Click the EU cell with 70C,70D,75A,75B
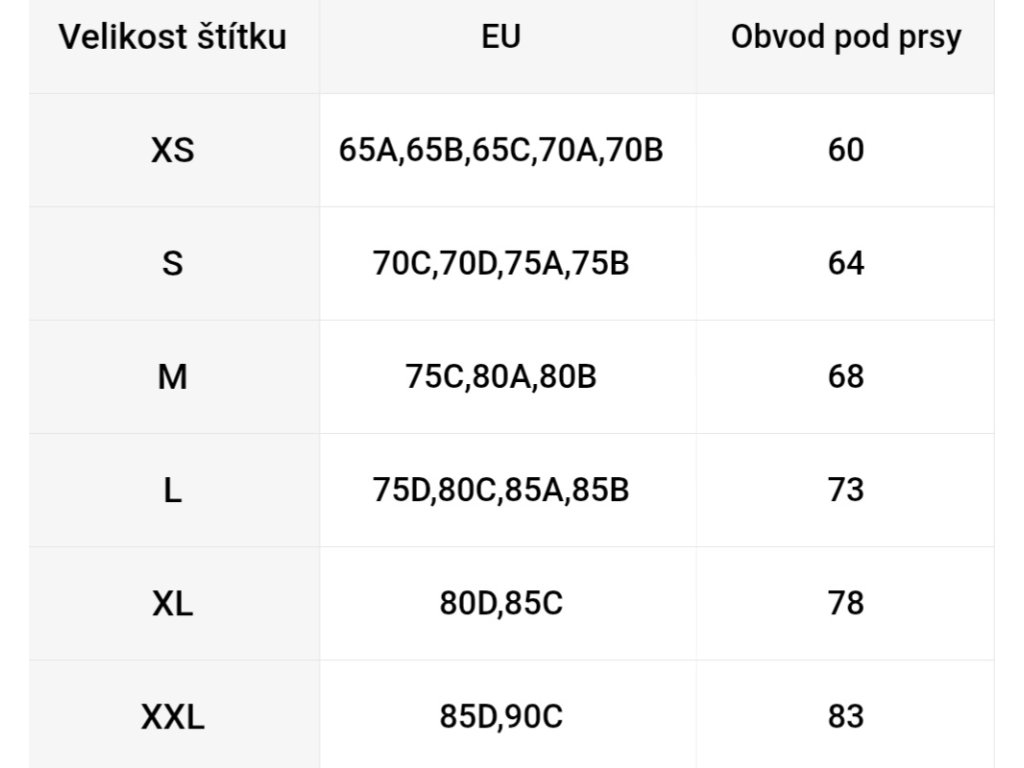Image resolution: width=1024 pixels, height=768 pixels. 501,264
